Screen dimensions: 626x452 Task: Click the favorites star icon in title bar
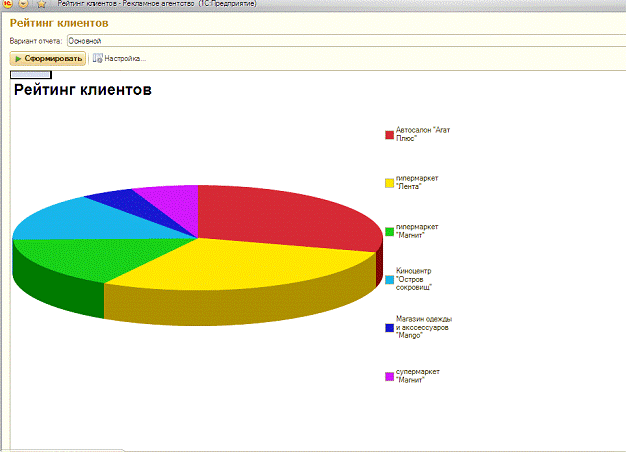click(41, 4)
